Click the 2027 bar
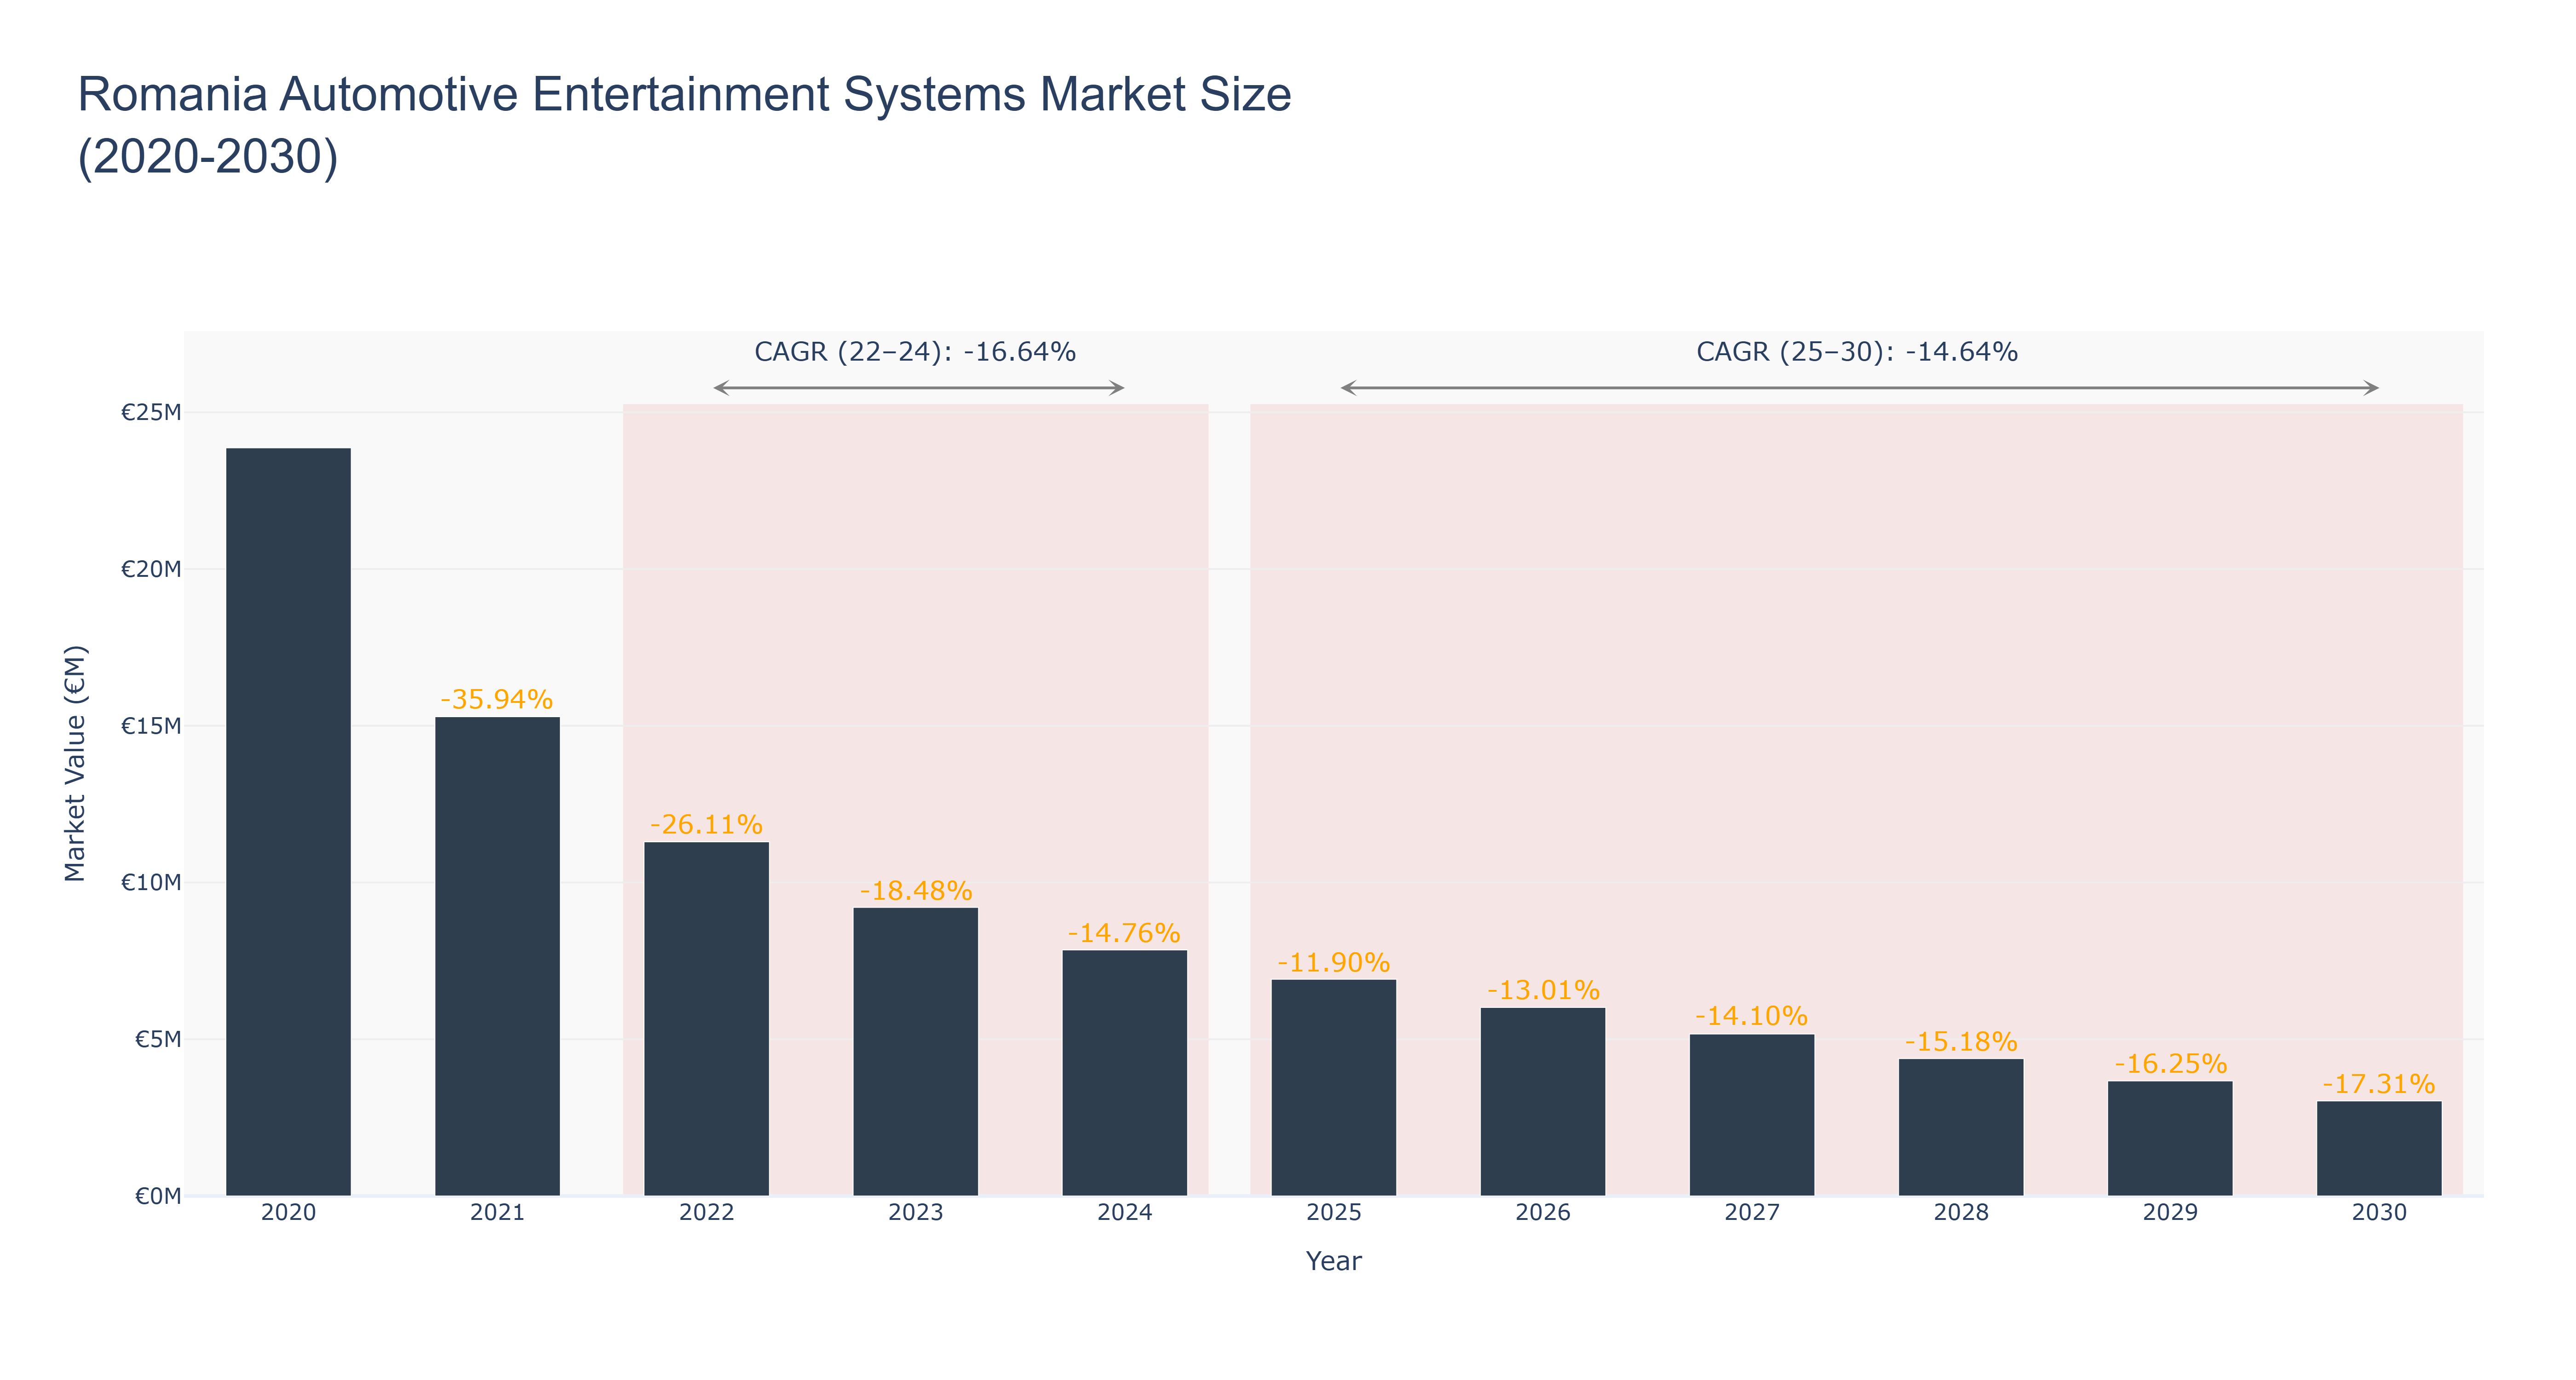2576x1380 pixels. (1751, 1114)
